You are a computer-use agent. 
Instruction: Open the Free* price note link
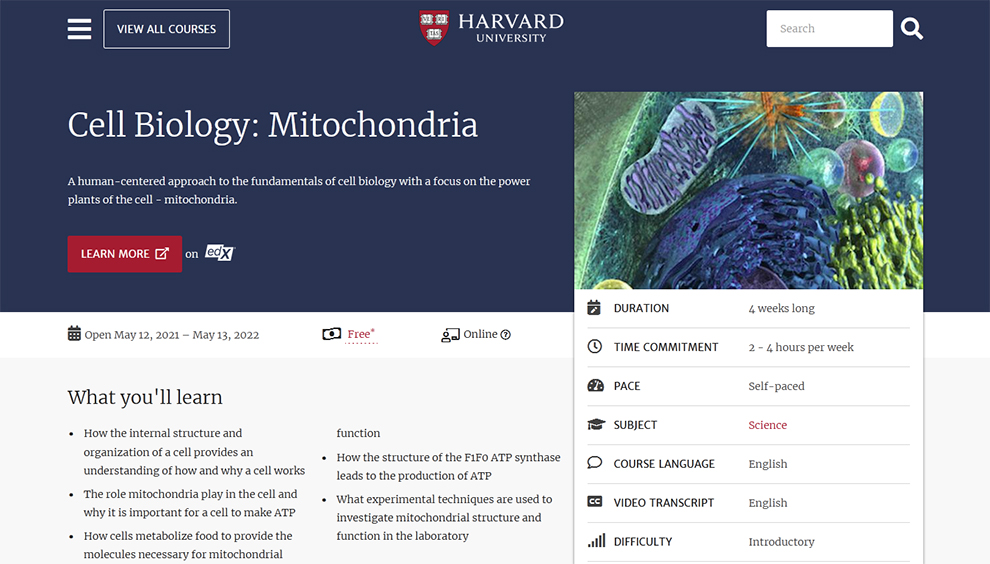click(361, 334)
